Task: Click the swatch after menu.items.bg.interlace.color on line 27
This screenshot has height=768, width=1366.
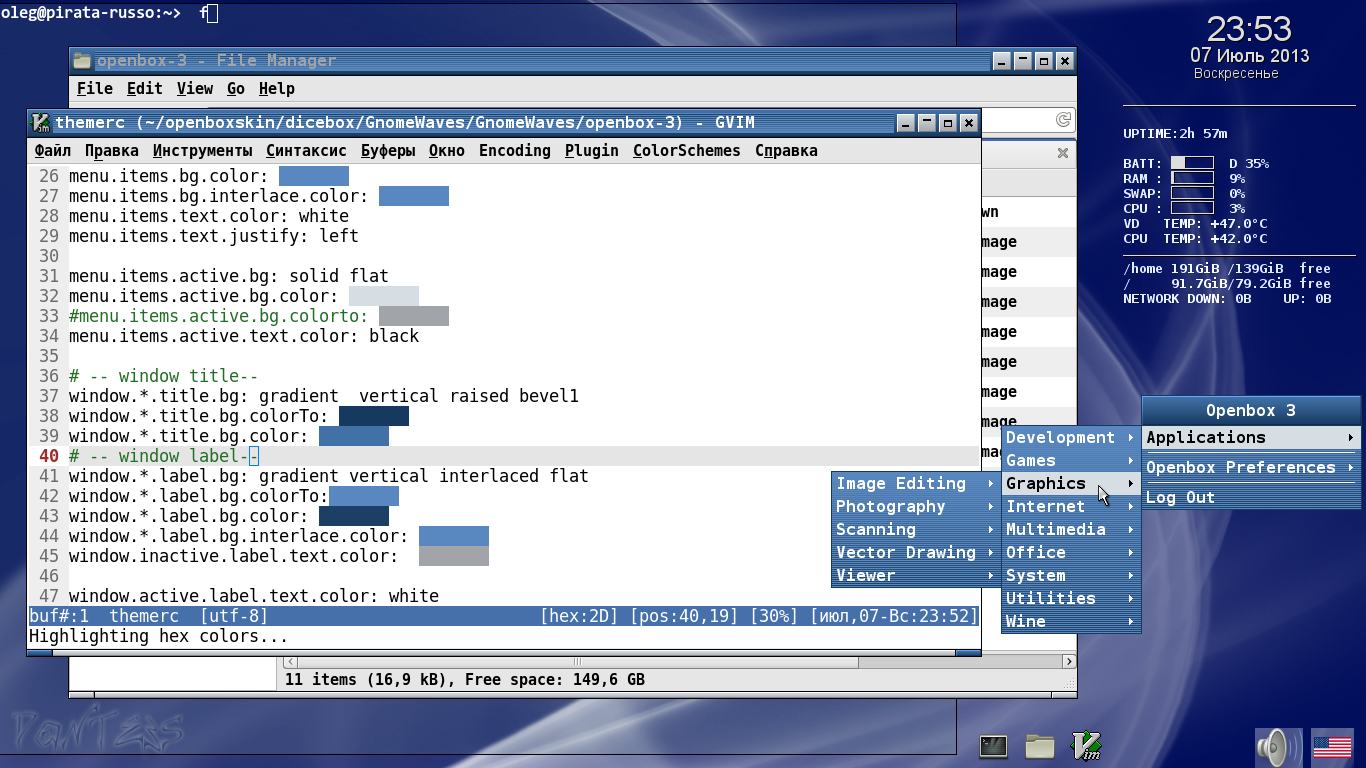Action: [x=414, y=196]
